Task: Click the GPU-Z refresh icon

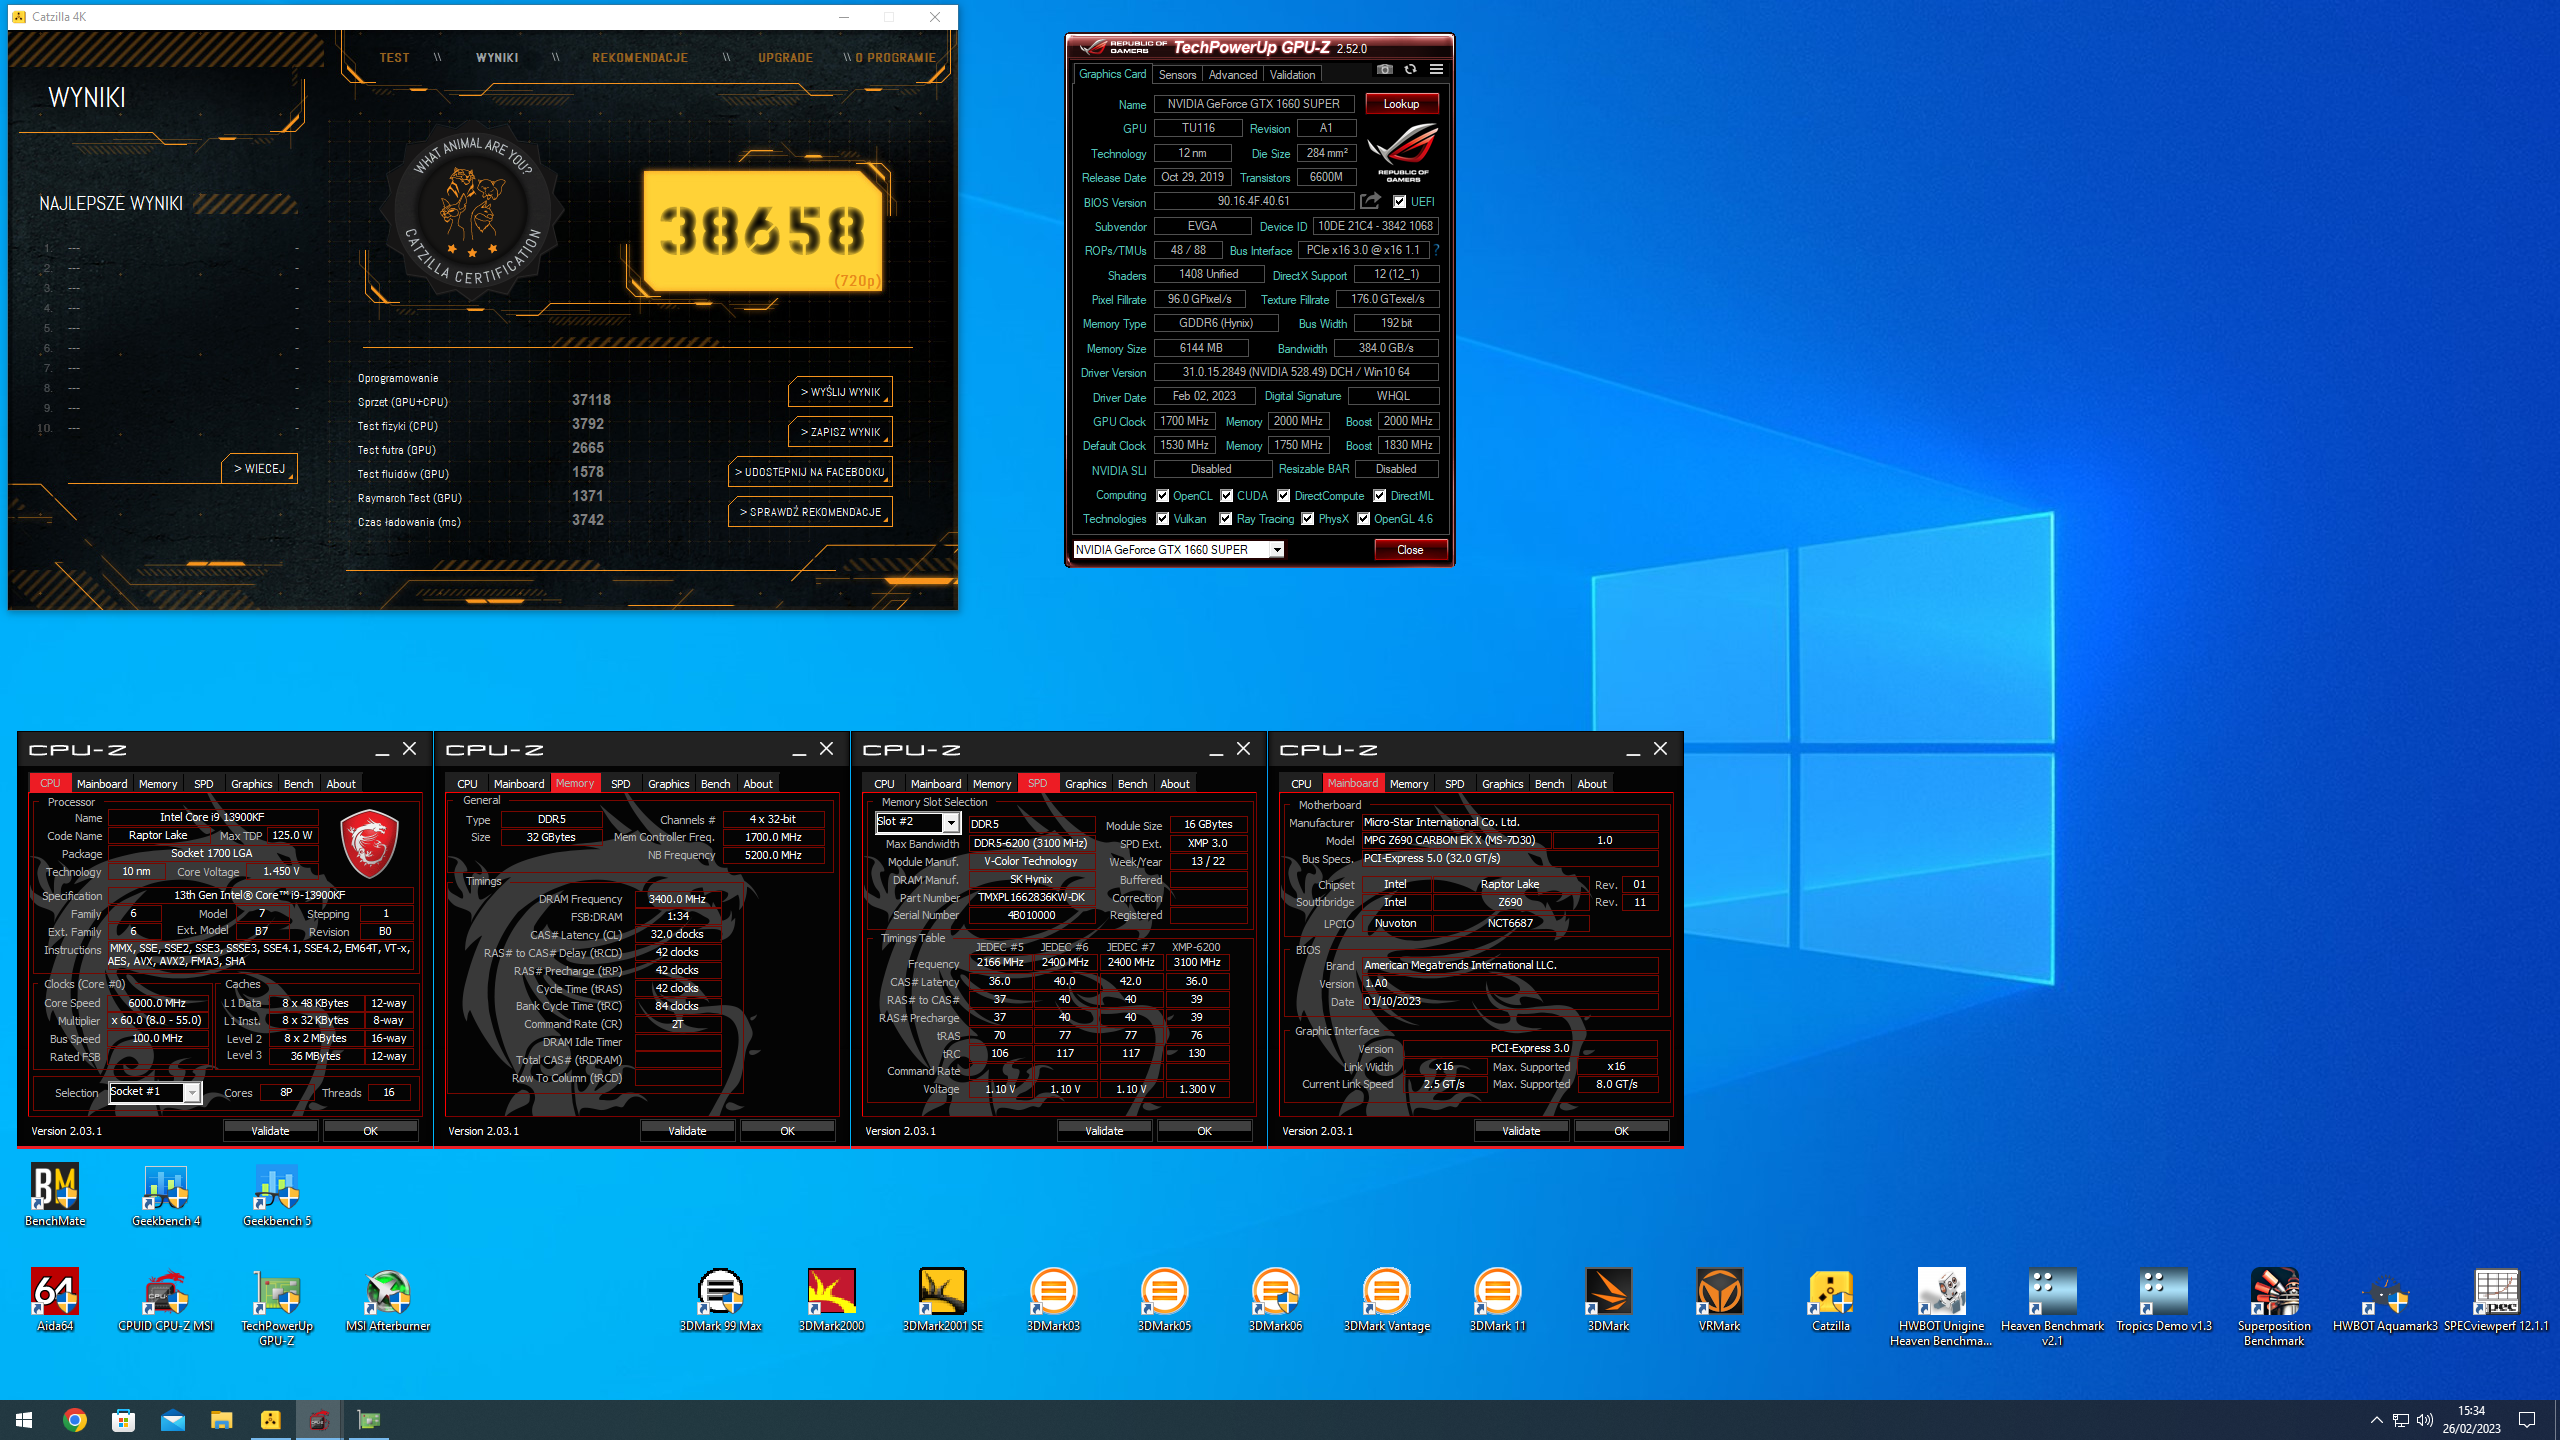Action: [x=1410, y=70]
